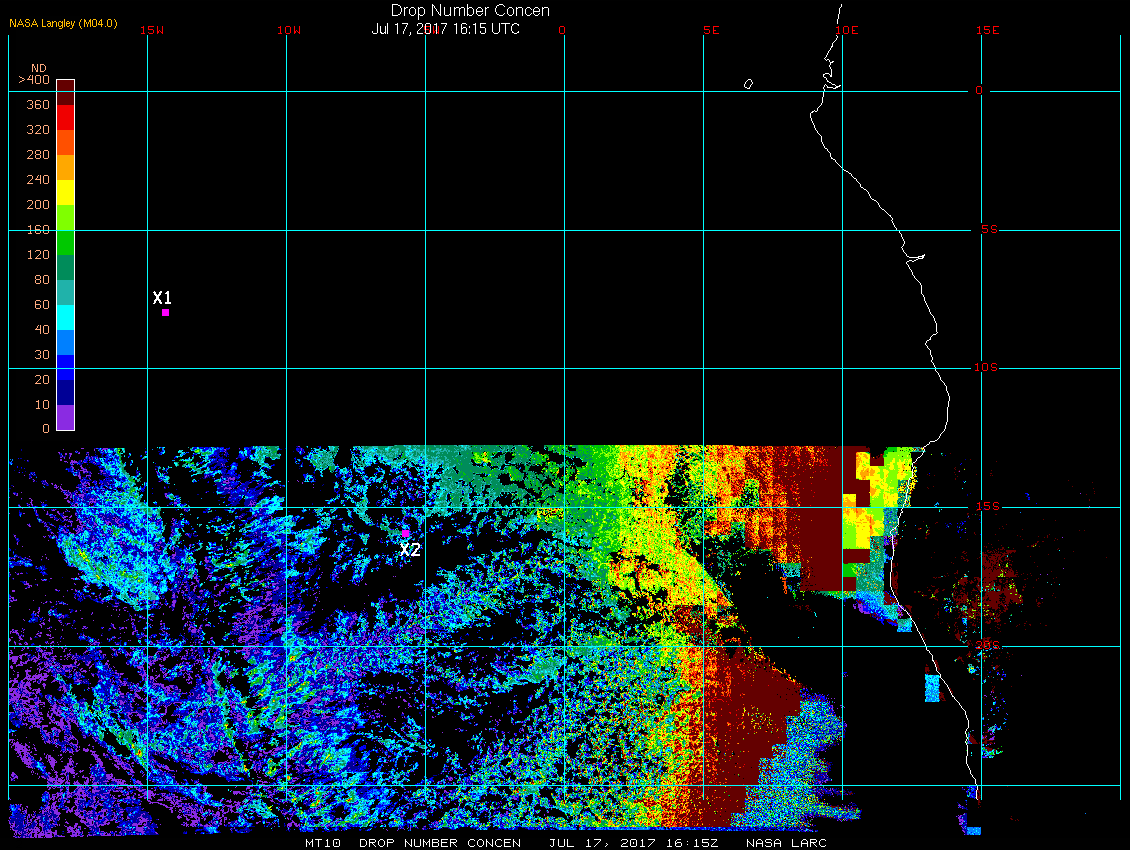The image size is (1130, 850).
Task: Click the 15S latitude label
Action: (987, 506)
